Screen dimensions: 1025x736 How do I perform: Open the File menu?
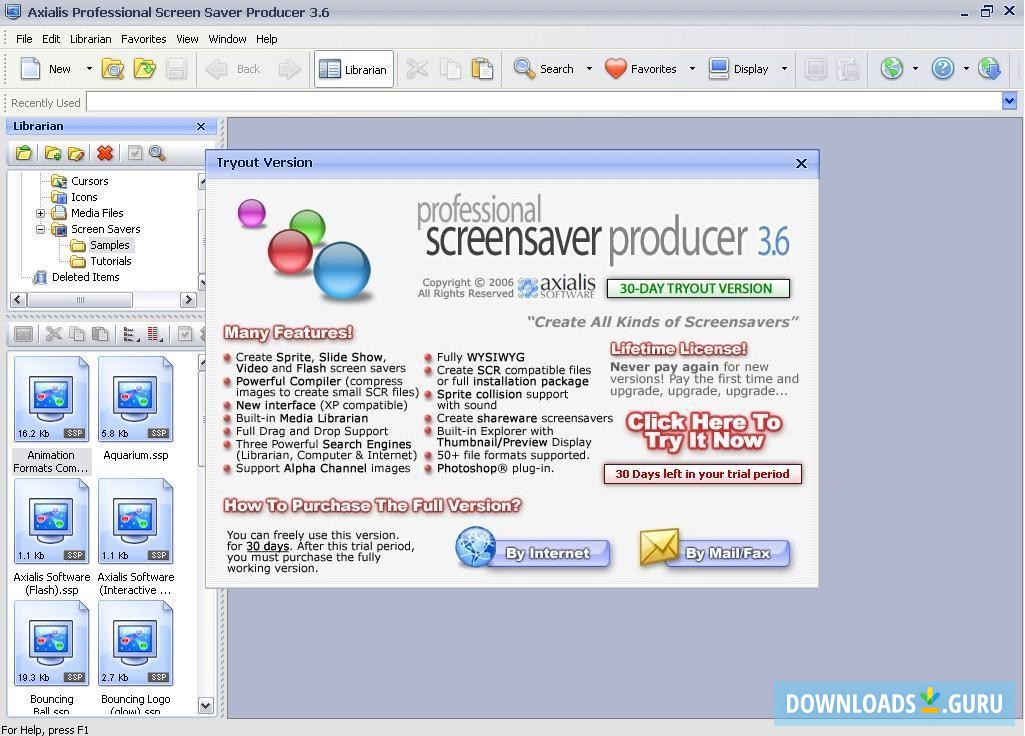click(x=24, y=39)
